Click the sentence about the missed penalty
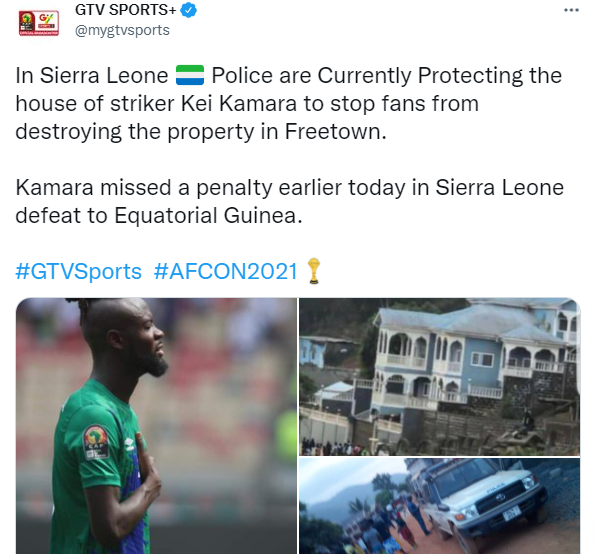596x554 pixels. (290, 201)
